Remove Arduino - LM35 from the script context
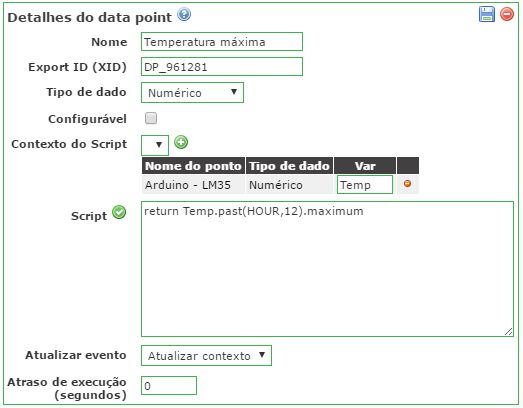Image resolution: width=523 pixels, height=408 pixels. 407,184
